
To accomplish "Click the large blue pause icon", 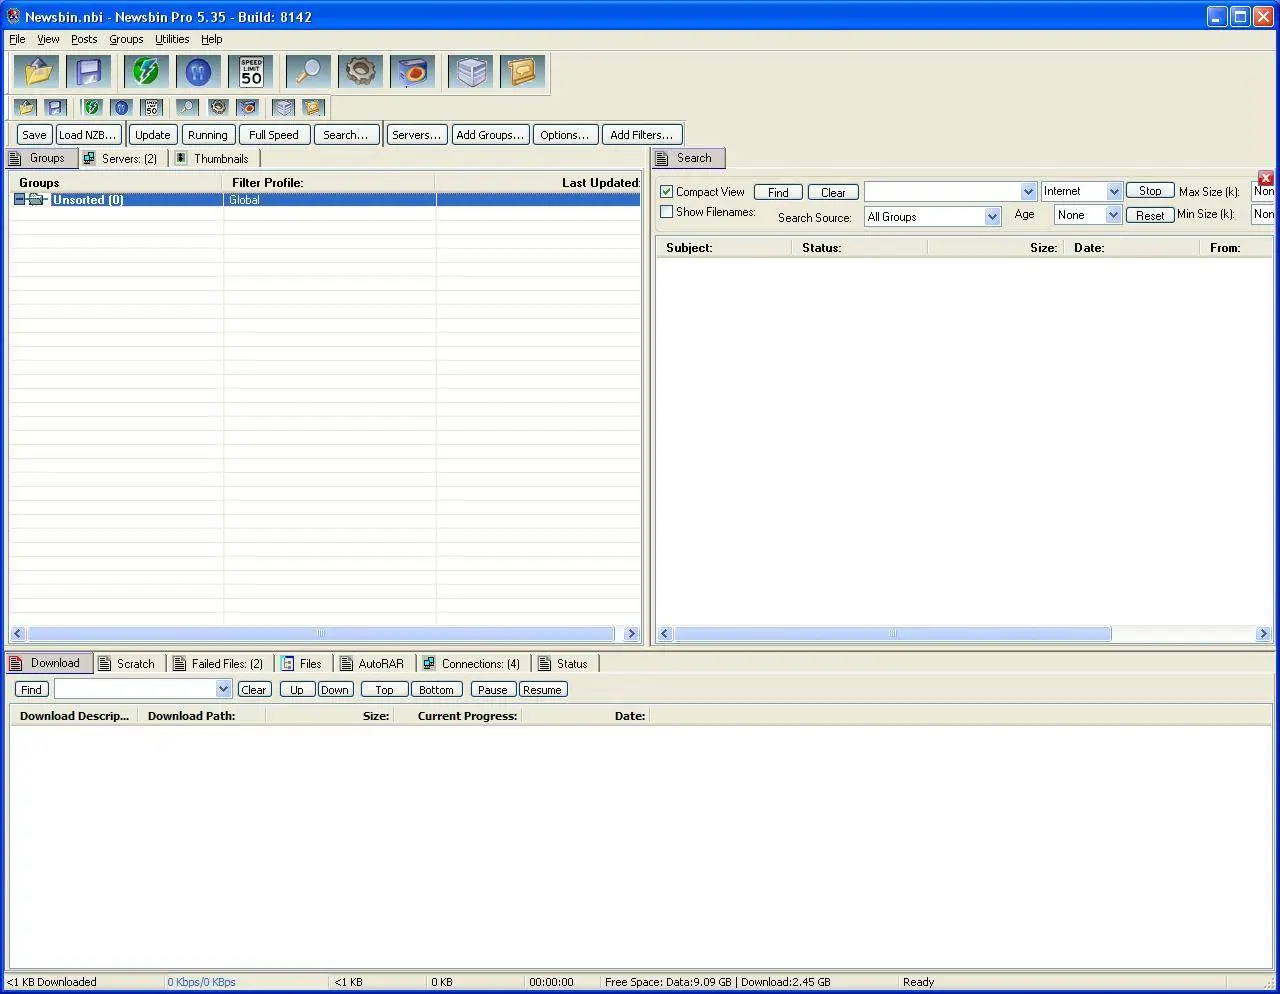I will pyautogui.click(x=198, y=72).
